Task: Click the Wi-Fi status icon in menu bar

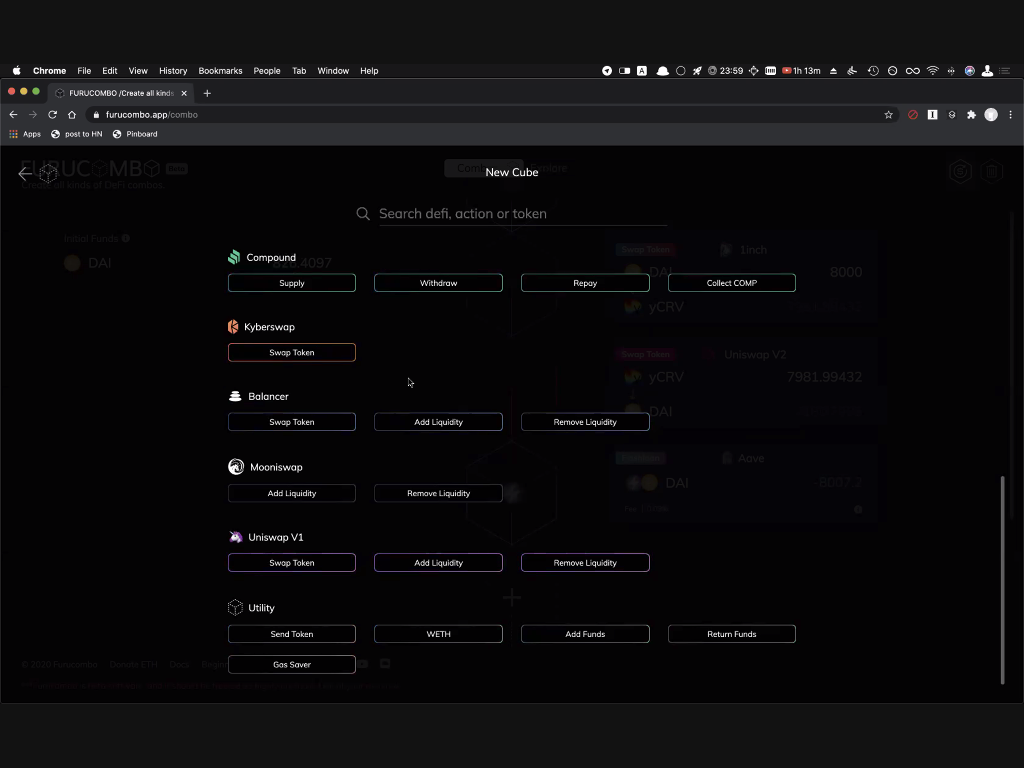Action: click(x=933, y=71)
